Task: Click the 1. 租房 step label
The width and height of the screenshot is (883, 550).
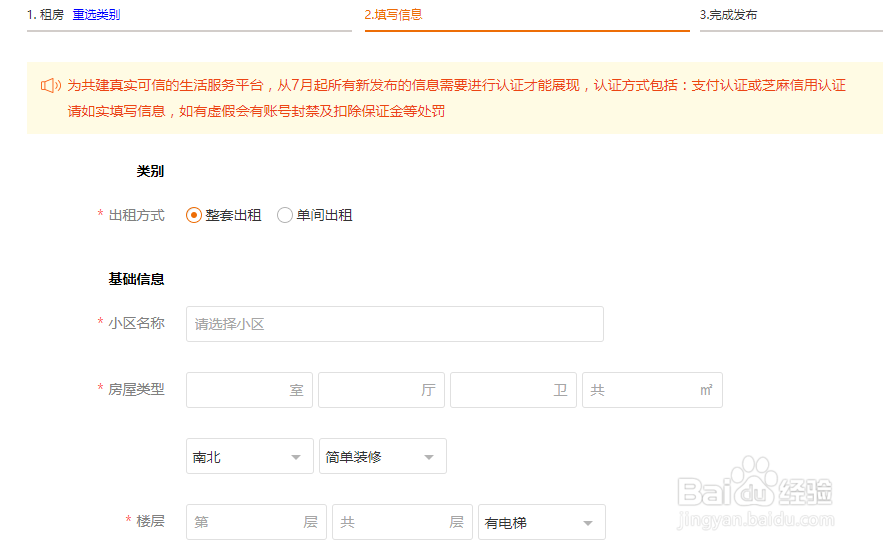Action: coord(45,15)
